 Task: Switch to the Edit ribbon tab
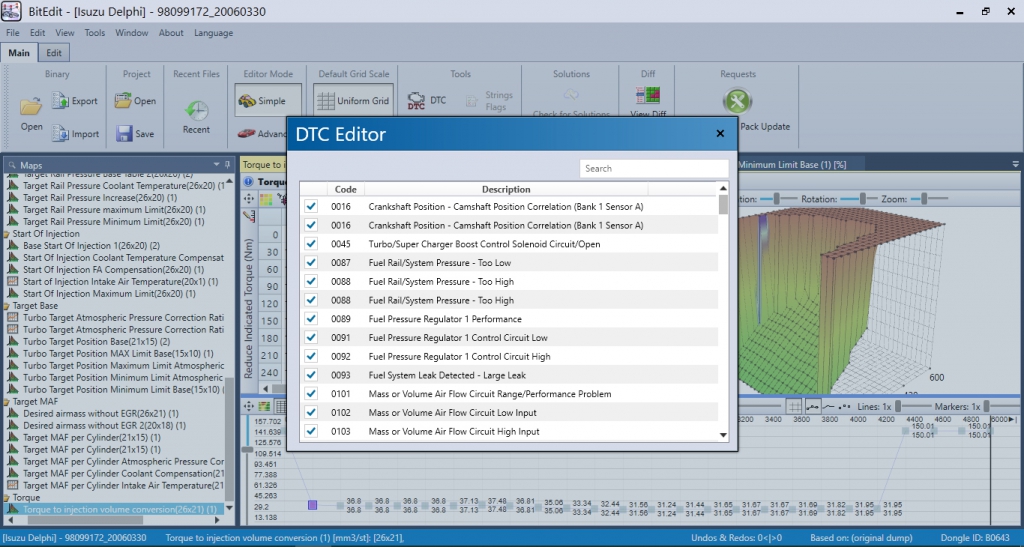[54, 53]
